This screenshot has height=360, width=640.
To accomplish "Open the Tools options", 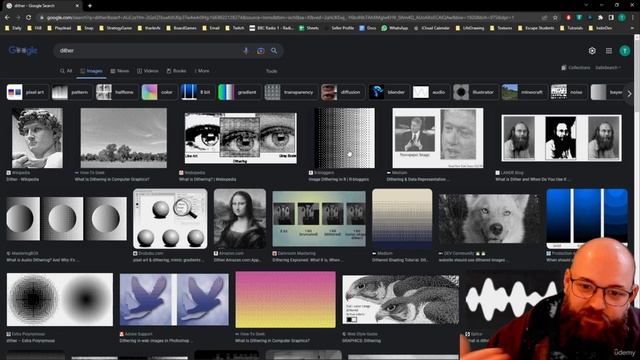I will (271, 71).
